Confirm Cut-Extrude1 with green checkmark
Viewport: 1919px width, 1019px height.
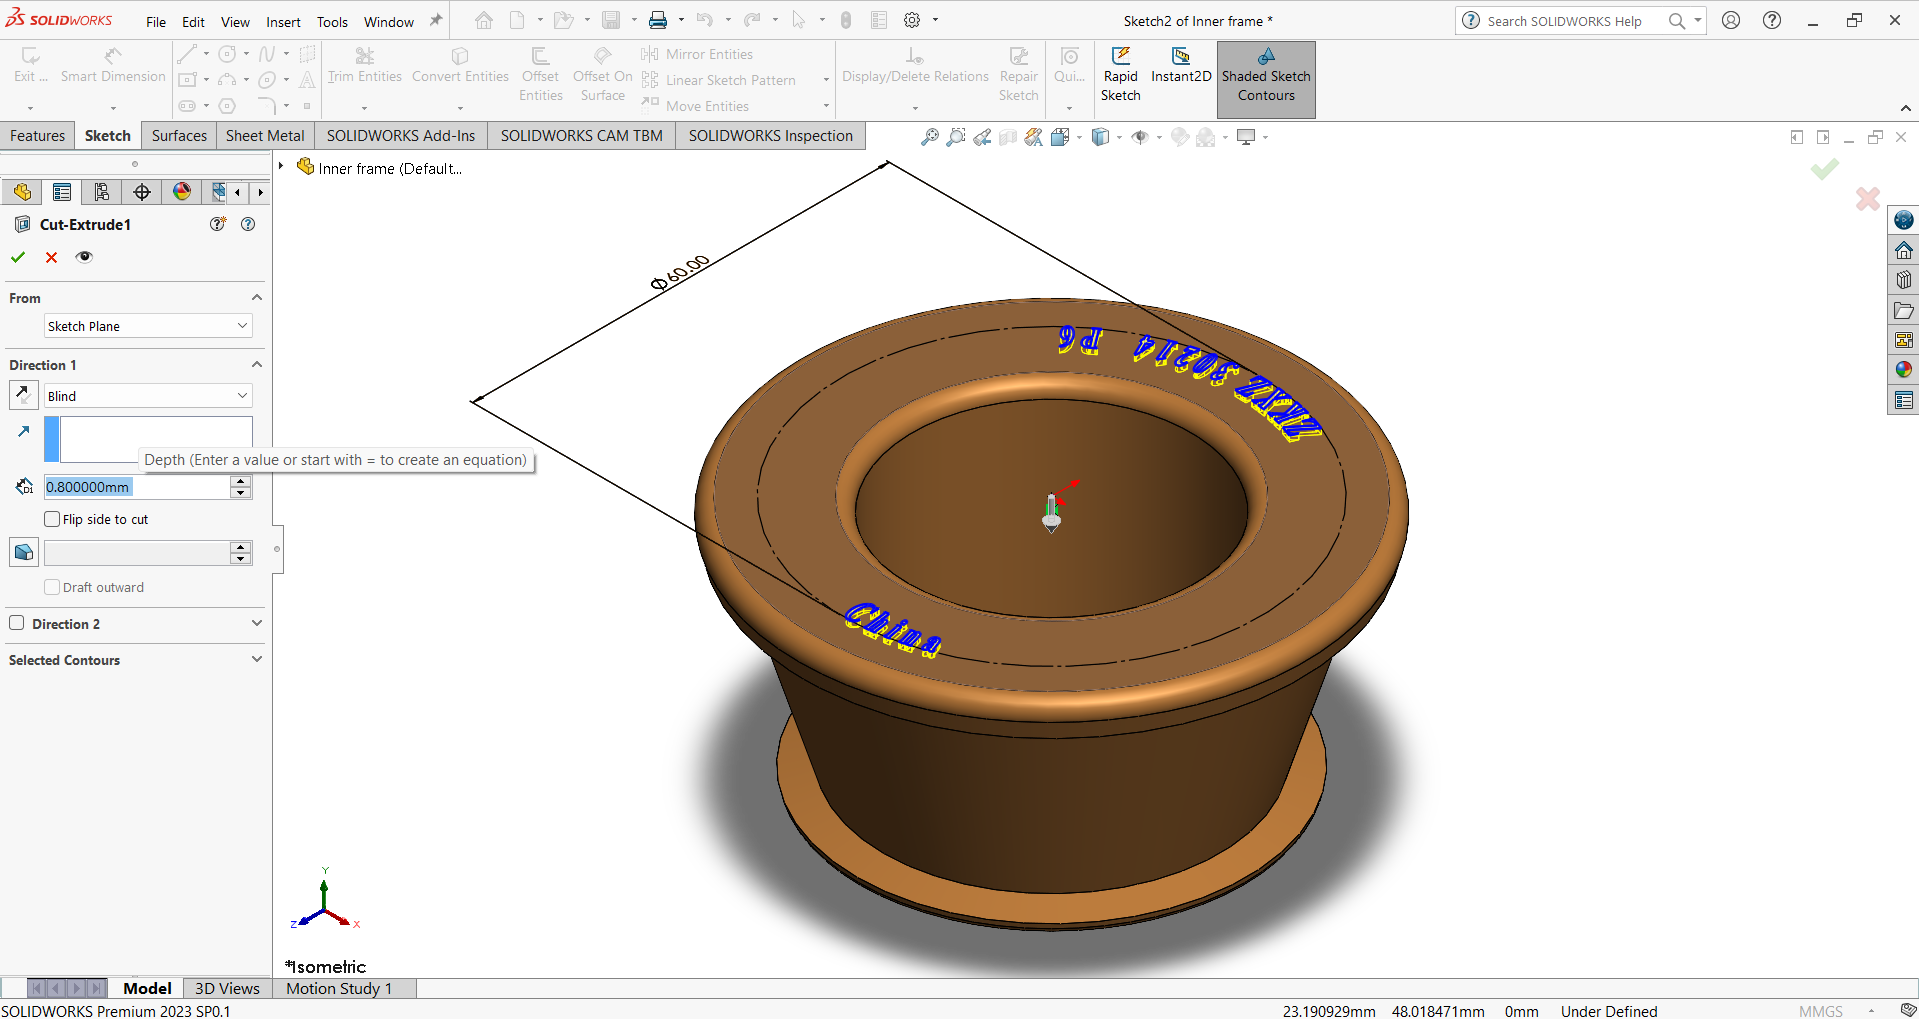point(18,257)
